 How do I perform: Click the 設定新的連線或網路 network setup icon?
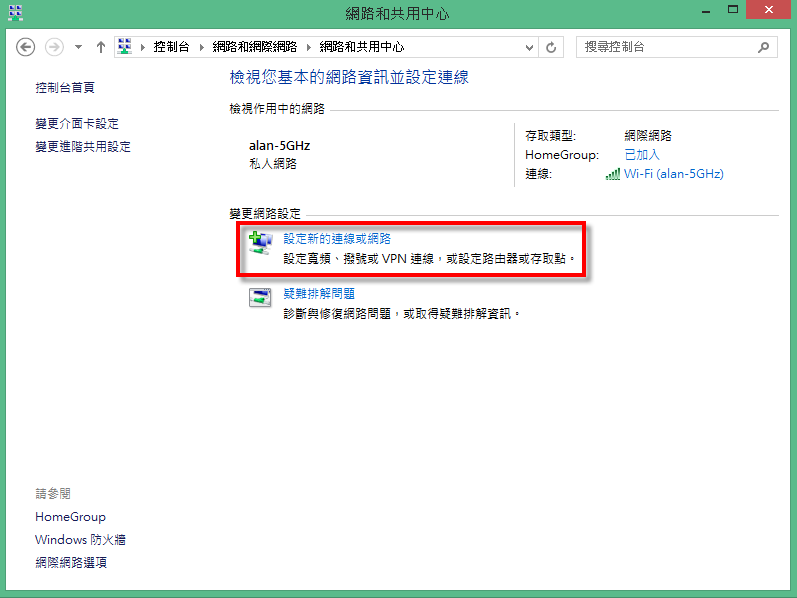coord(260,243)
